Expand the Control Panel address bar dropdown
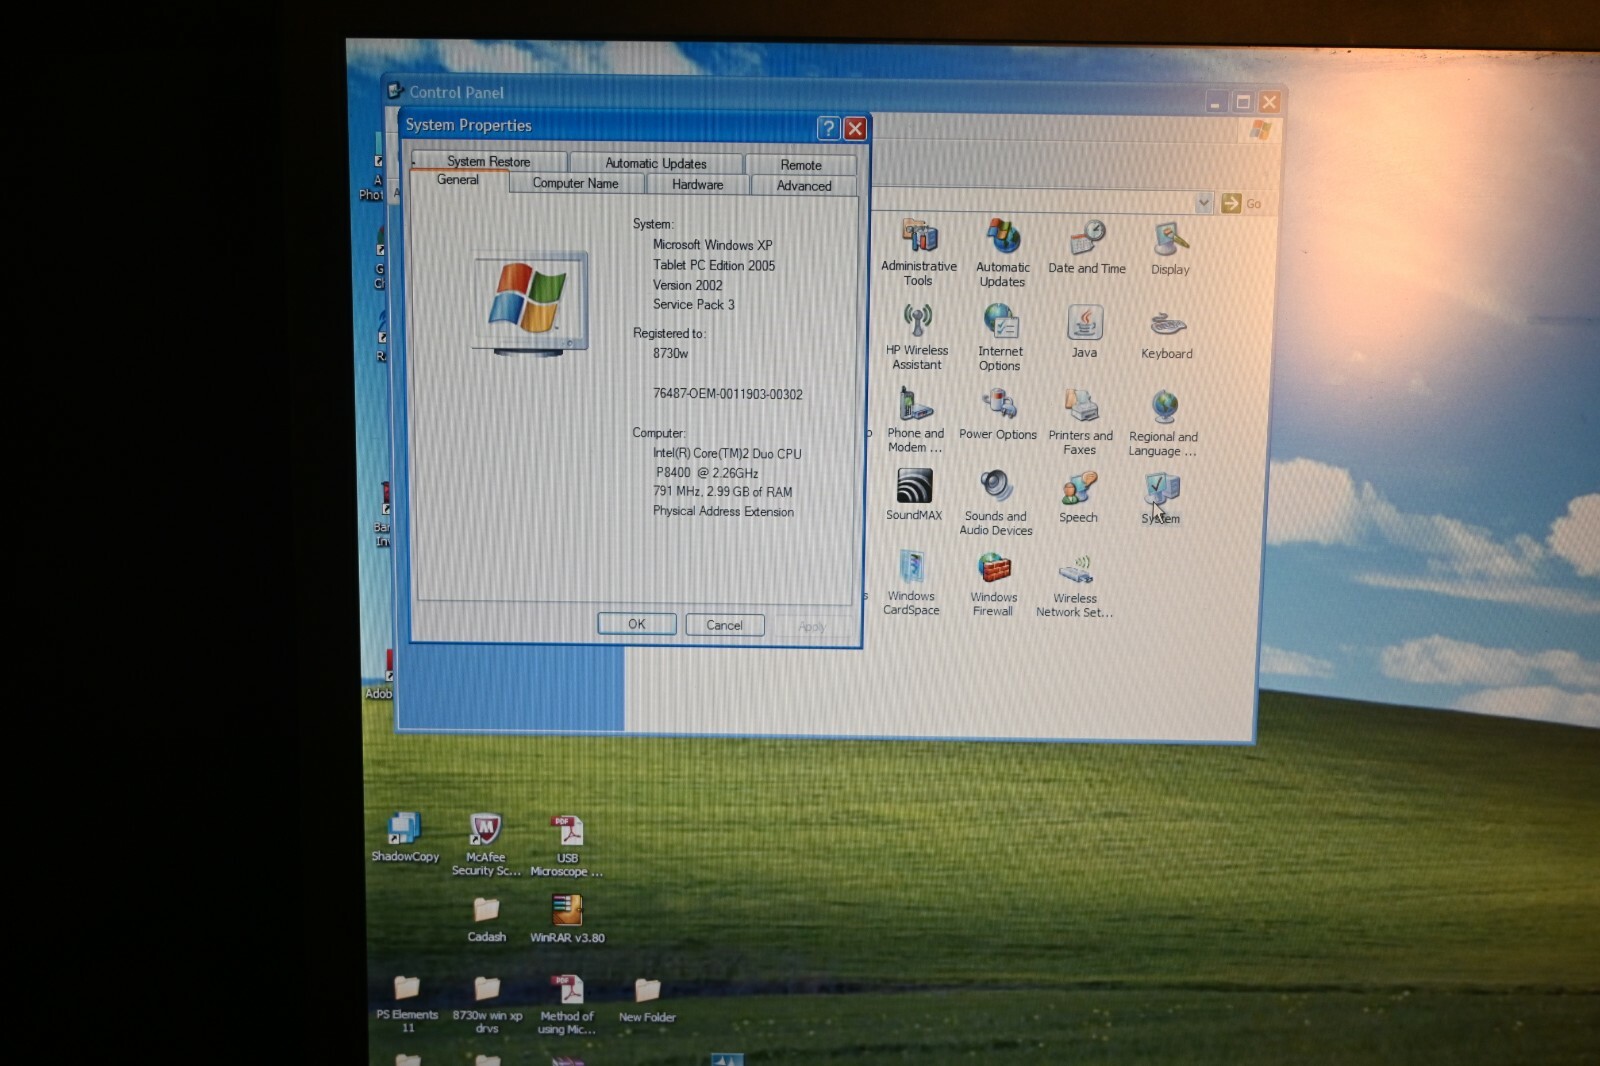 pos(1204,203)
